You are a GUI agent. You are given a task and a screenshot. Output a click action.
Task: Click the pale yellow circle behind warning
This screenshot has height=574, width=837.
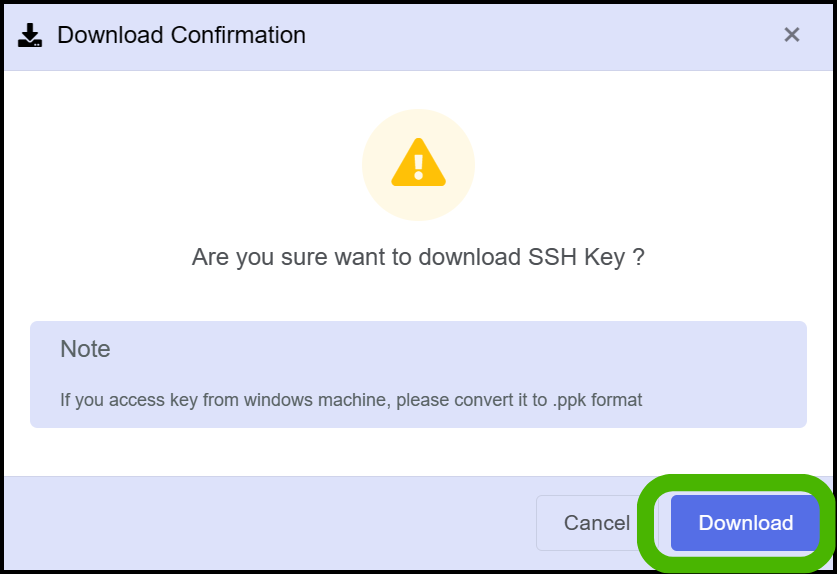coord(418,165)
